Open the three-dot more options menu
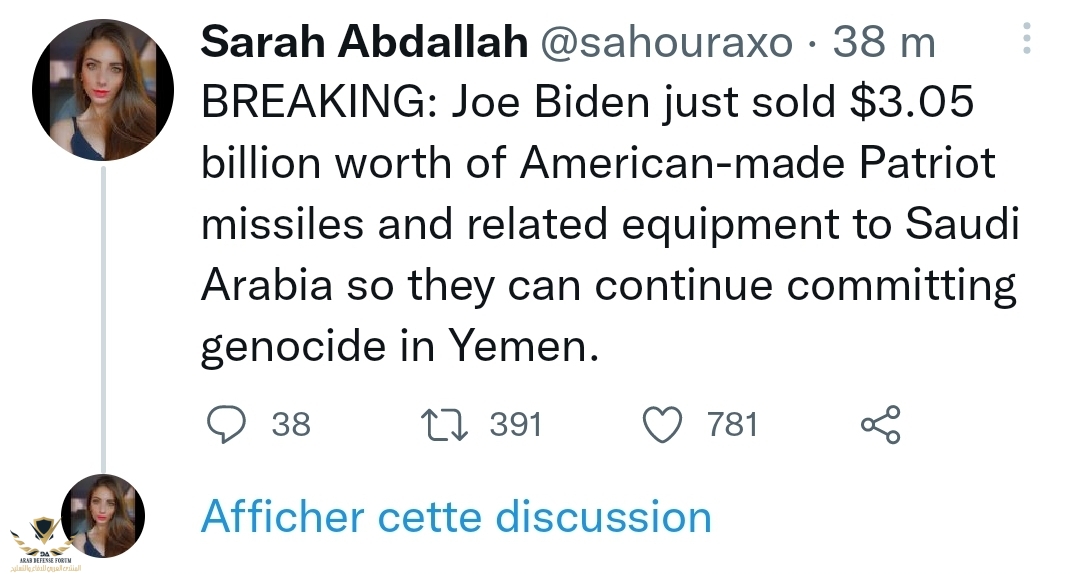 [x=1025, y=40]
